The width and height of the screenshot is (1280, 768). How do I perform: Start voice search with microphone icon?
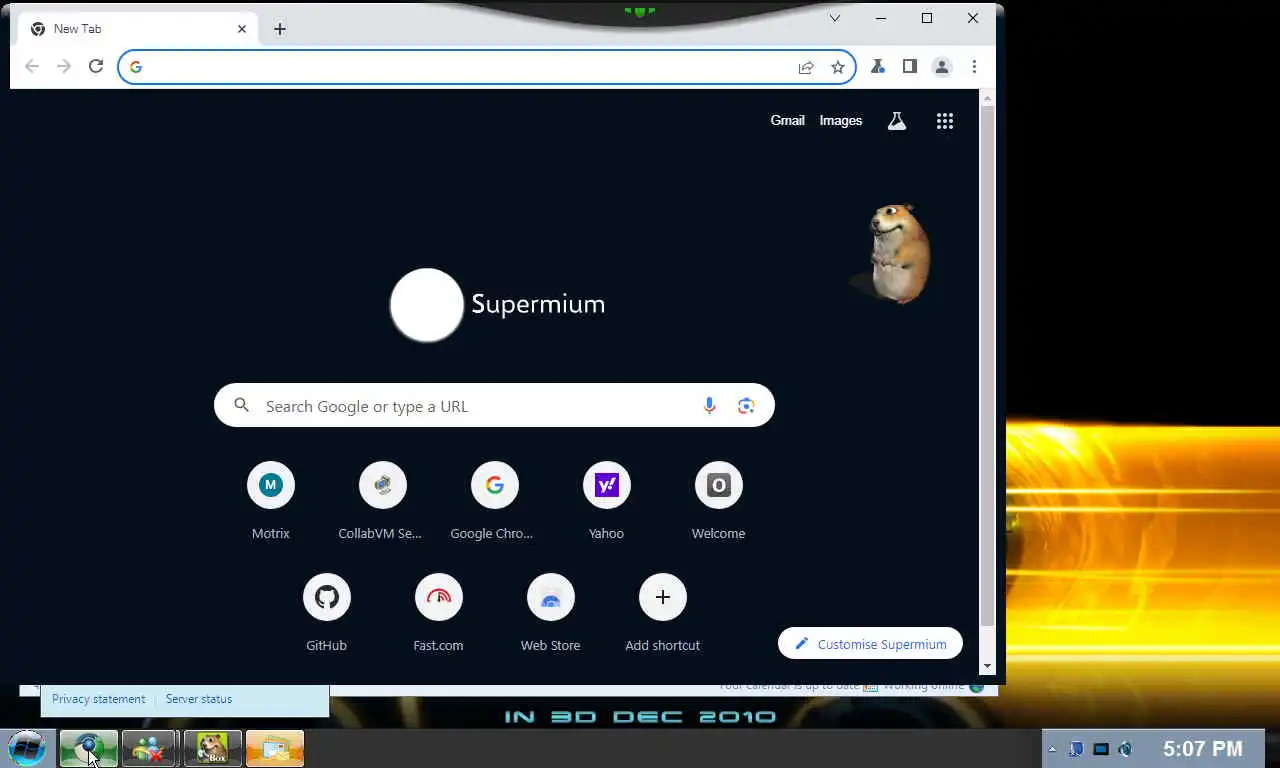(709, 406)
